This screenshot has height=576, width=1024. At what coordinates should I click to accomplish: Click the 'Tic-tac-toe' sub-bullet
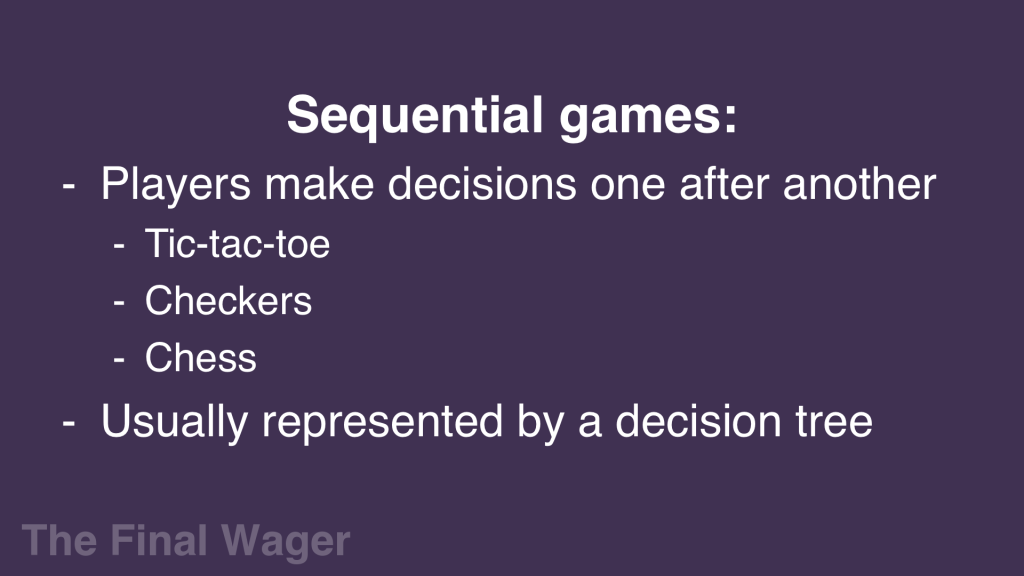pyautogui.click(x=237, y=244)
